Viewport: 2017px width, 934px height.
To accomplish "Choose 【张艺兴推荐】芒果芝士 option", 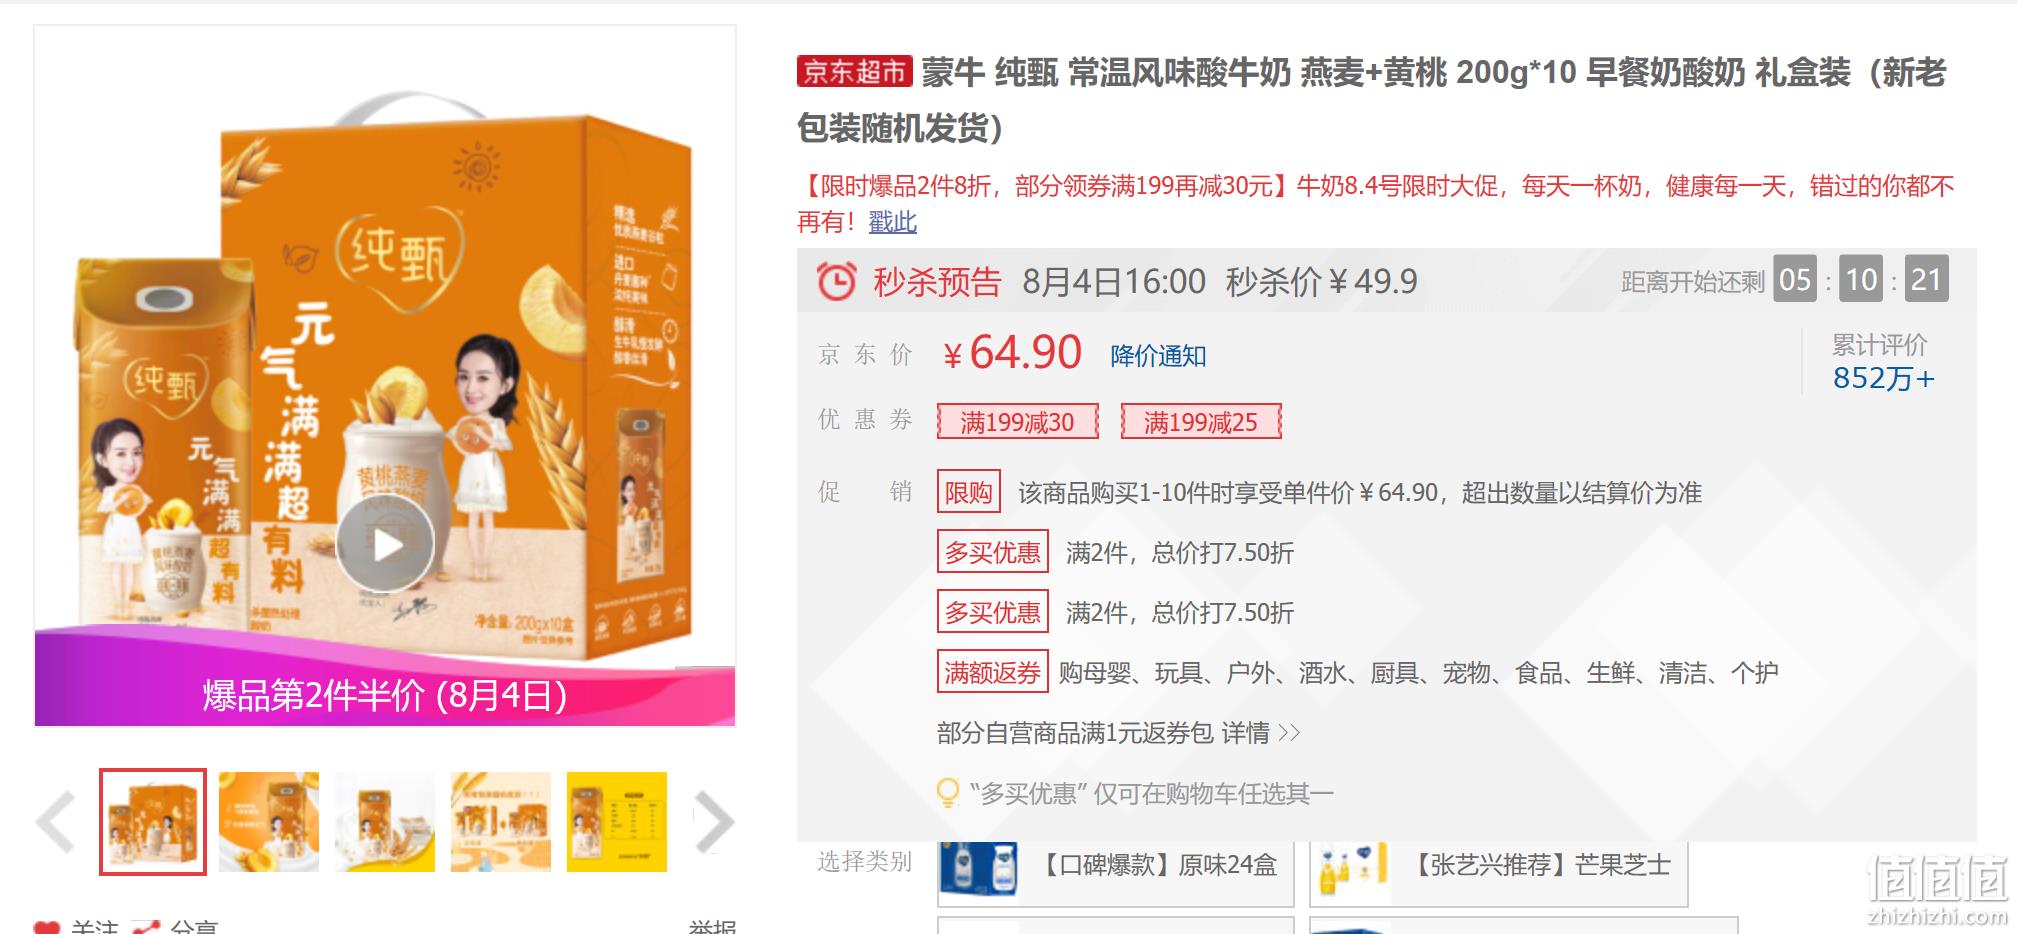I will click(1498, 867).
